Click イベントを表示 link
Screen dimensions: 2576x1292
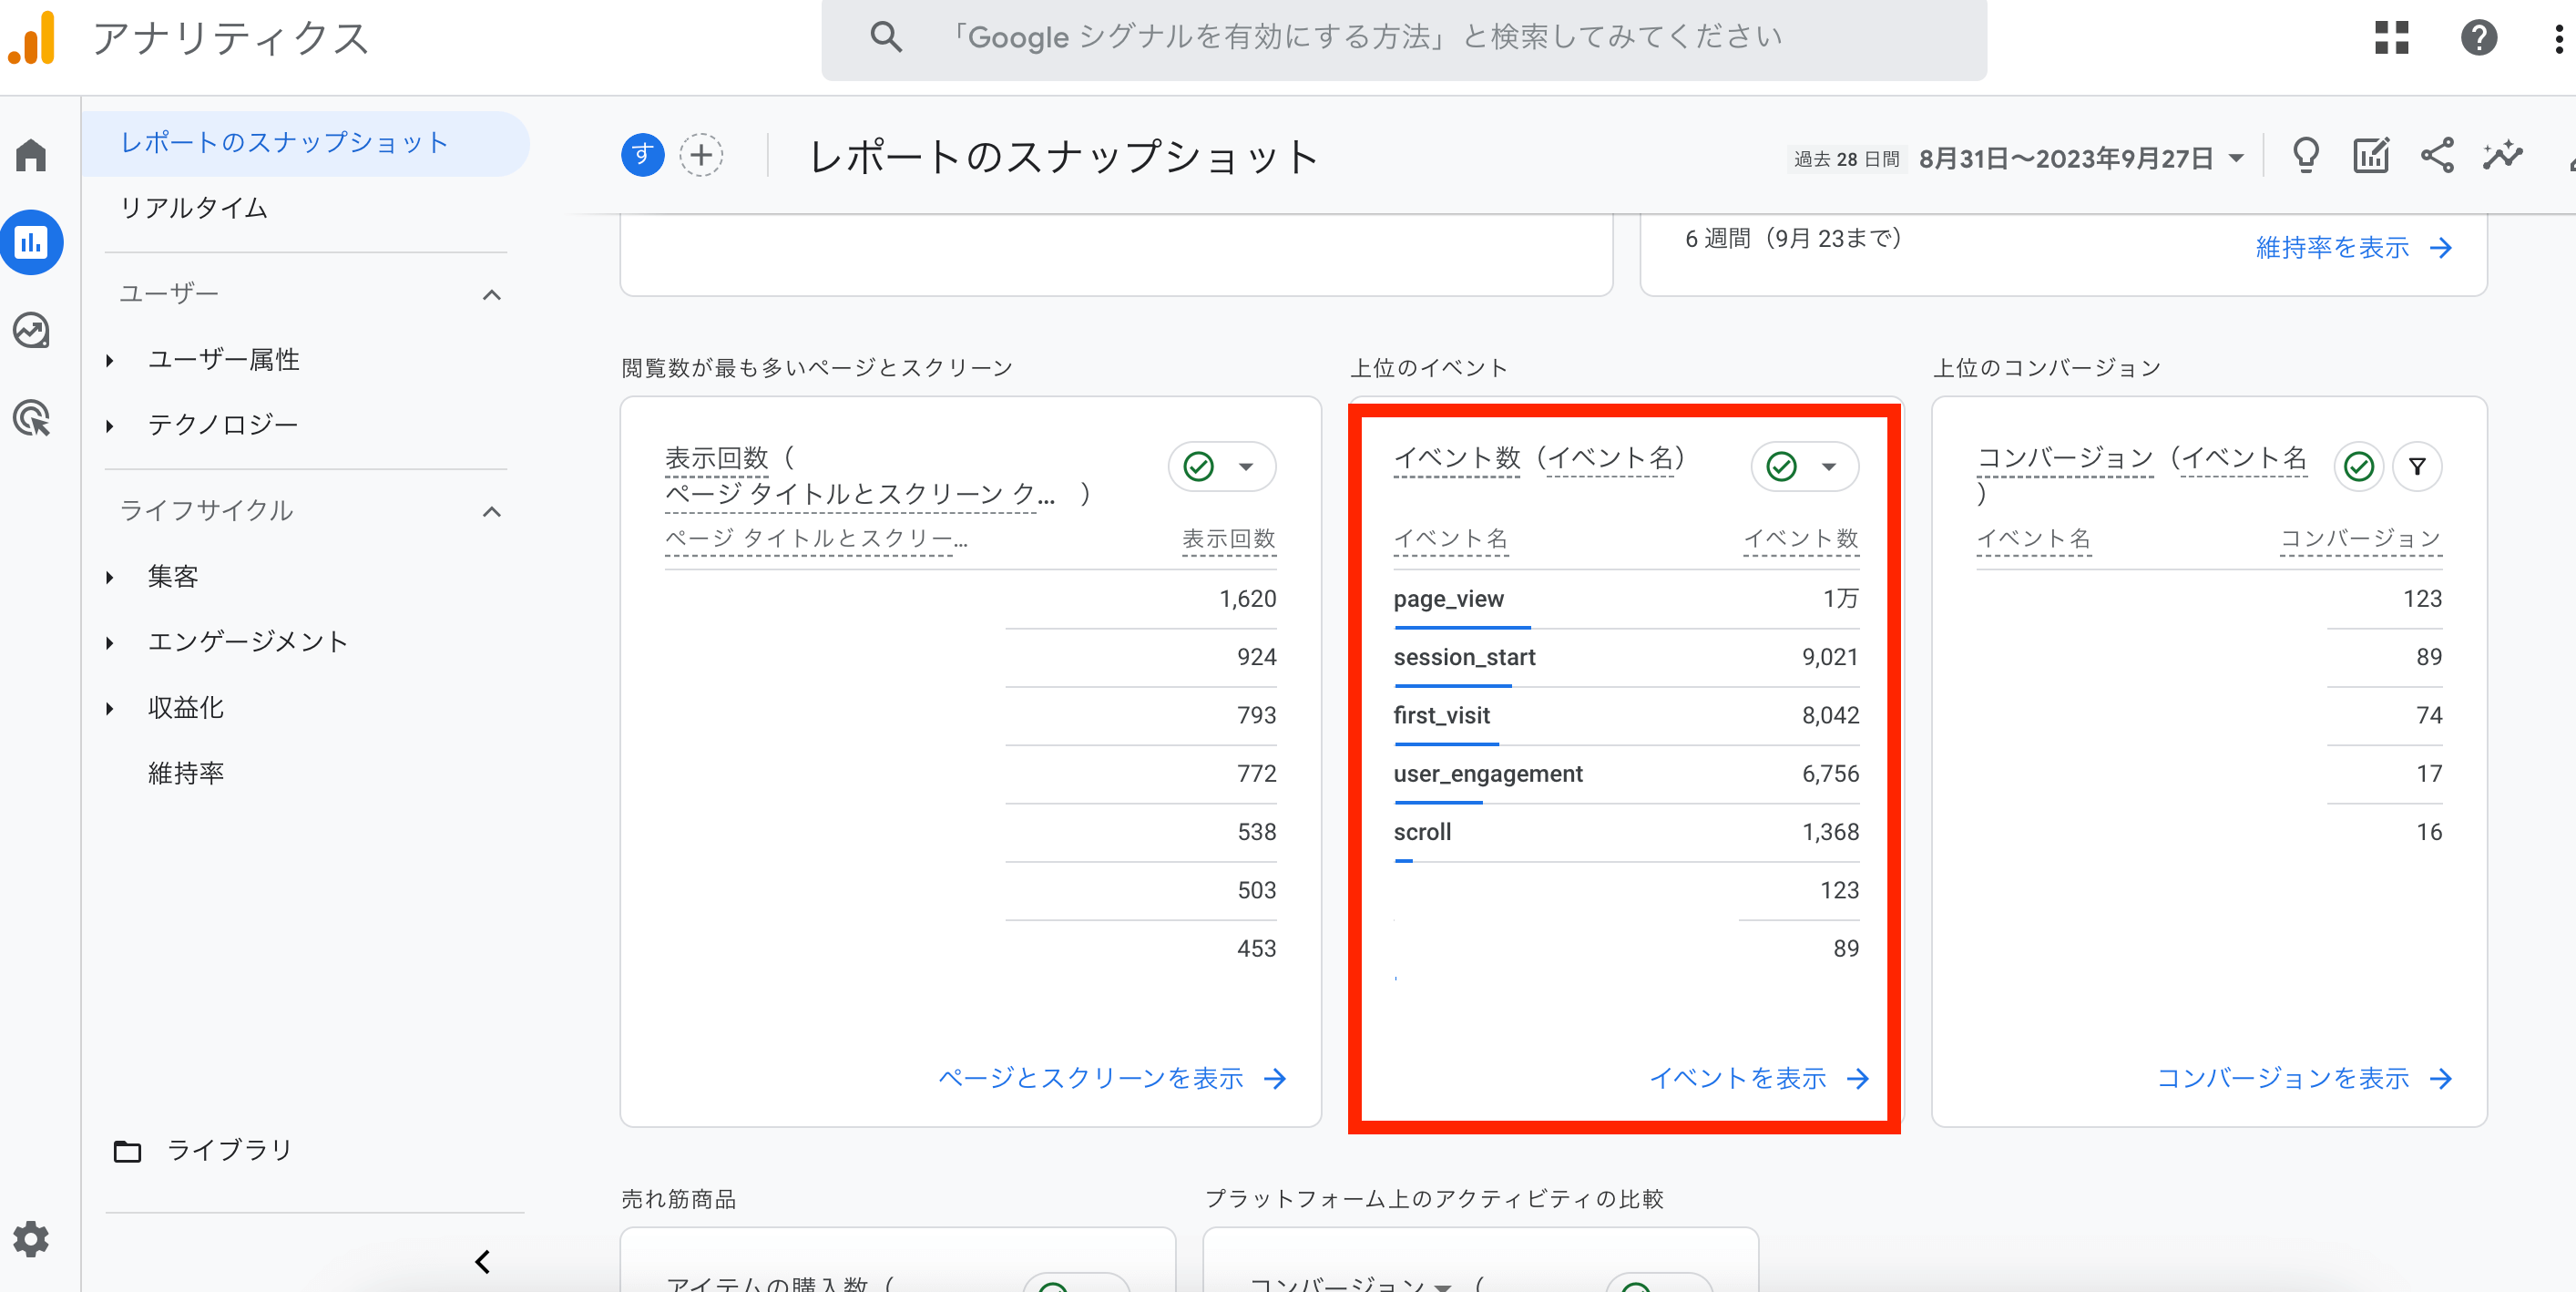1759,1079
